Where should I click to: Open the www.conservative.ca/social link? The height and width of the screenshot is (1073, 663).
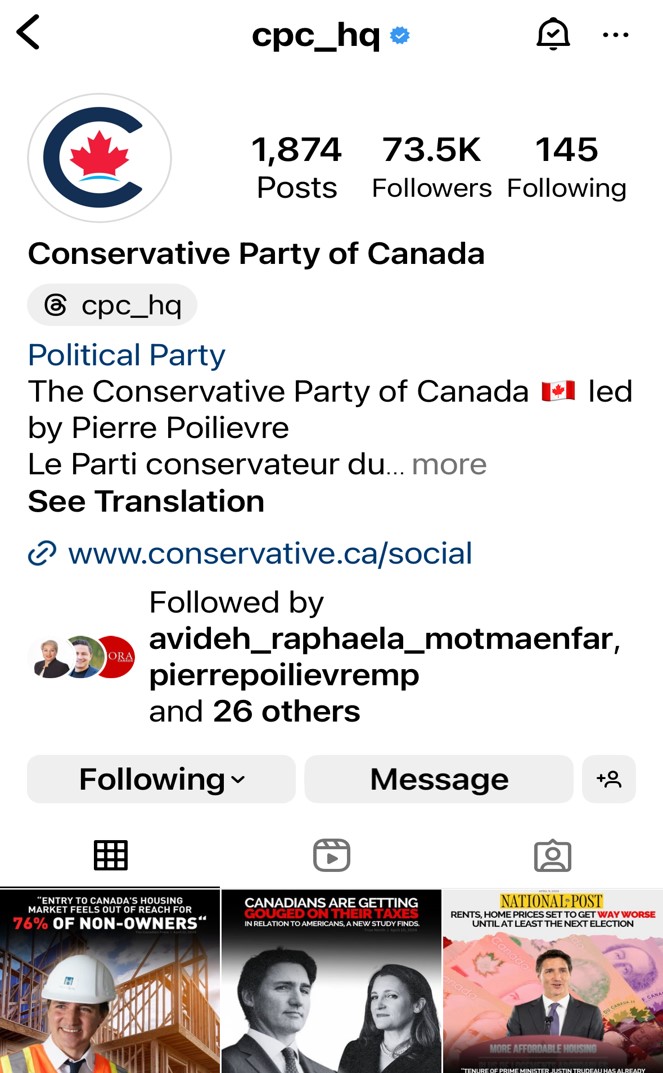(x=270, y=554)
